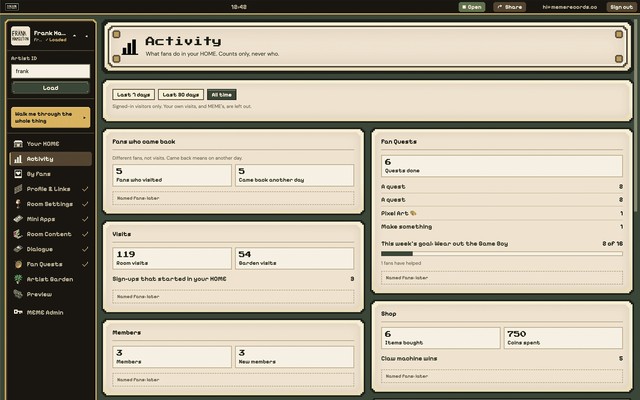This screenshot has width=640, height=400.
Task: Click the '3 New members' stat box
Action: [294, 357]
